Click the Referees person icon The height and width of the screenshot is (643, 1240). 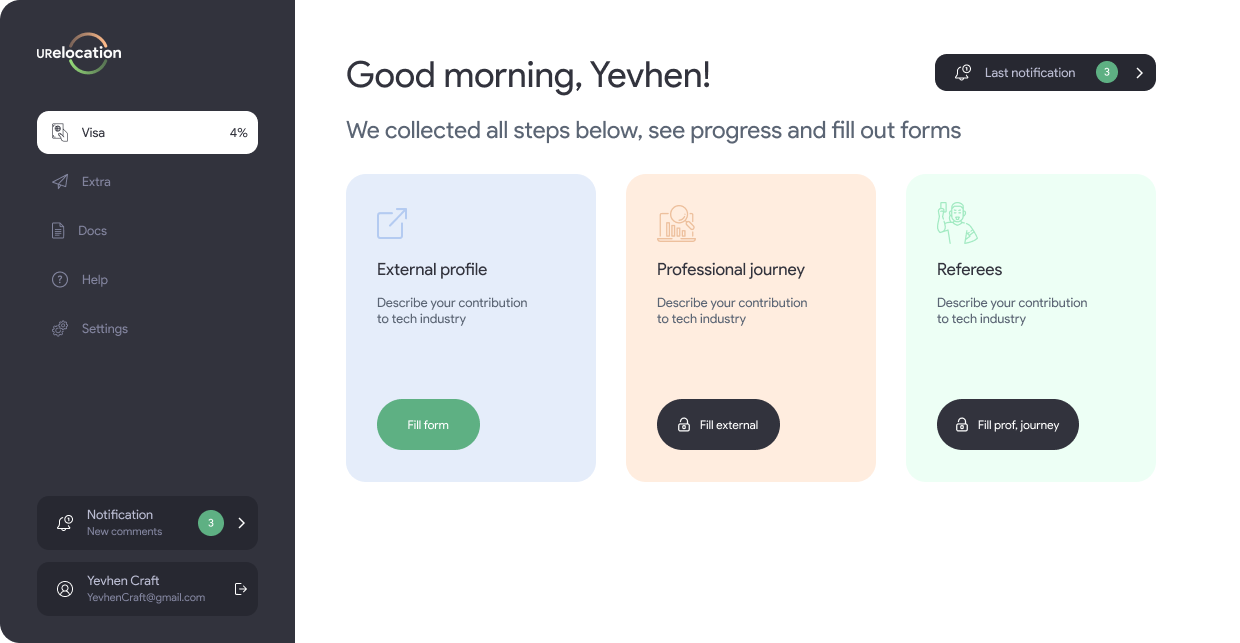click(956, 223)
